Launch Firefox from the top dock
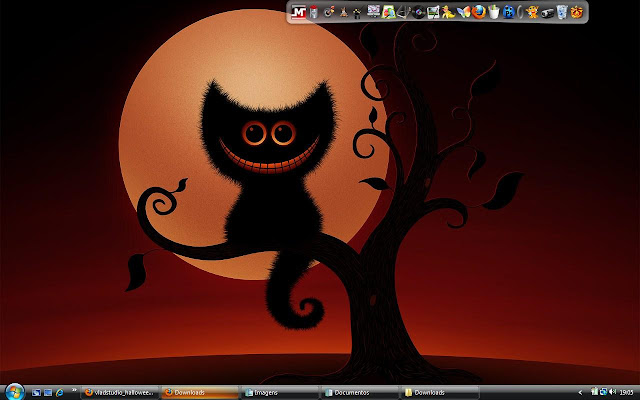 478,12
